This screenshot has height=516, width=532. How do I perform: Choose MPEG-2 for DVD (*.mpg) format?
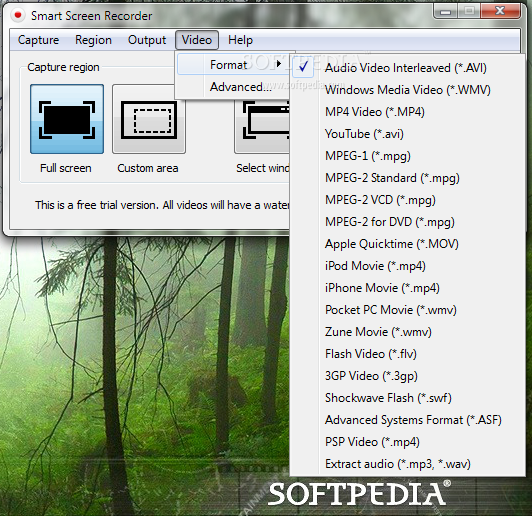coord(407,222)
